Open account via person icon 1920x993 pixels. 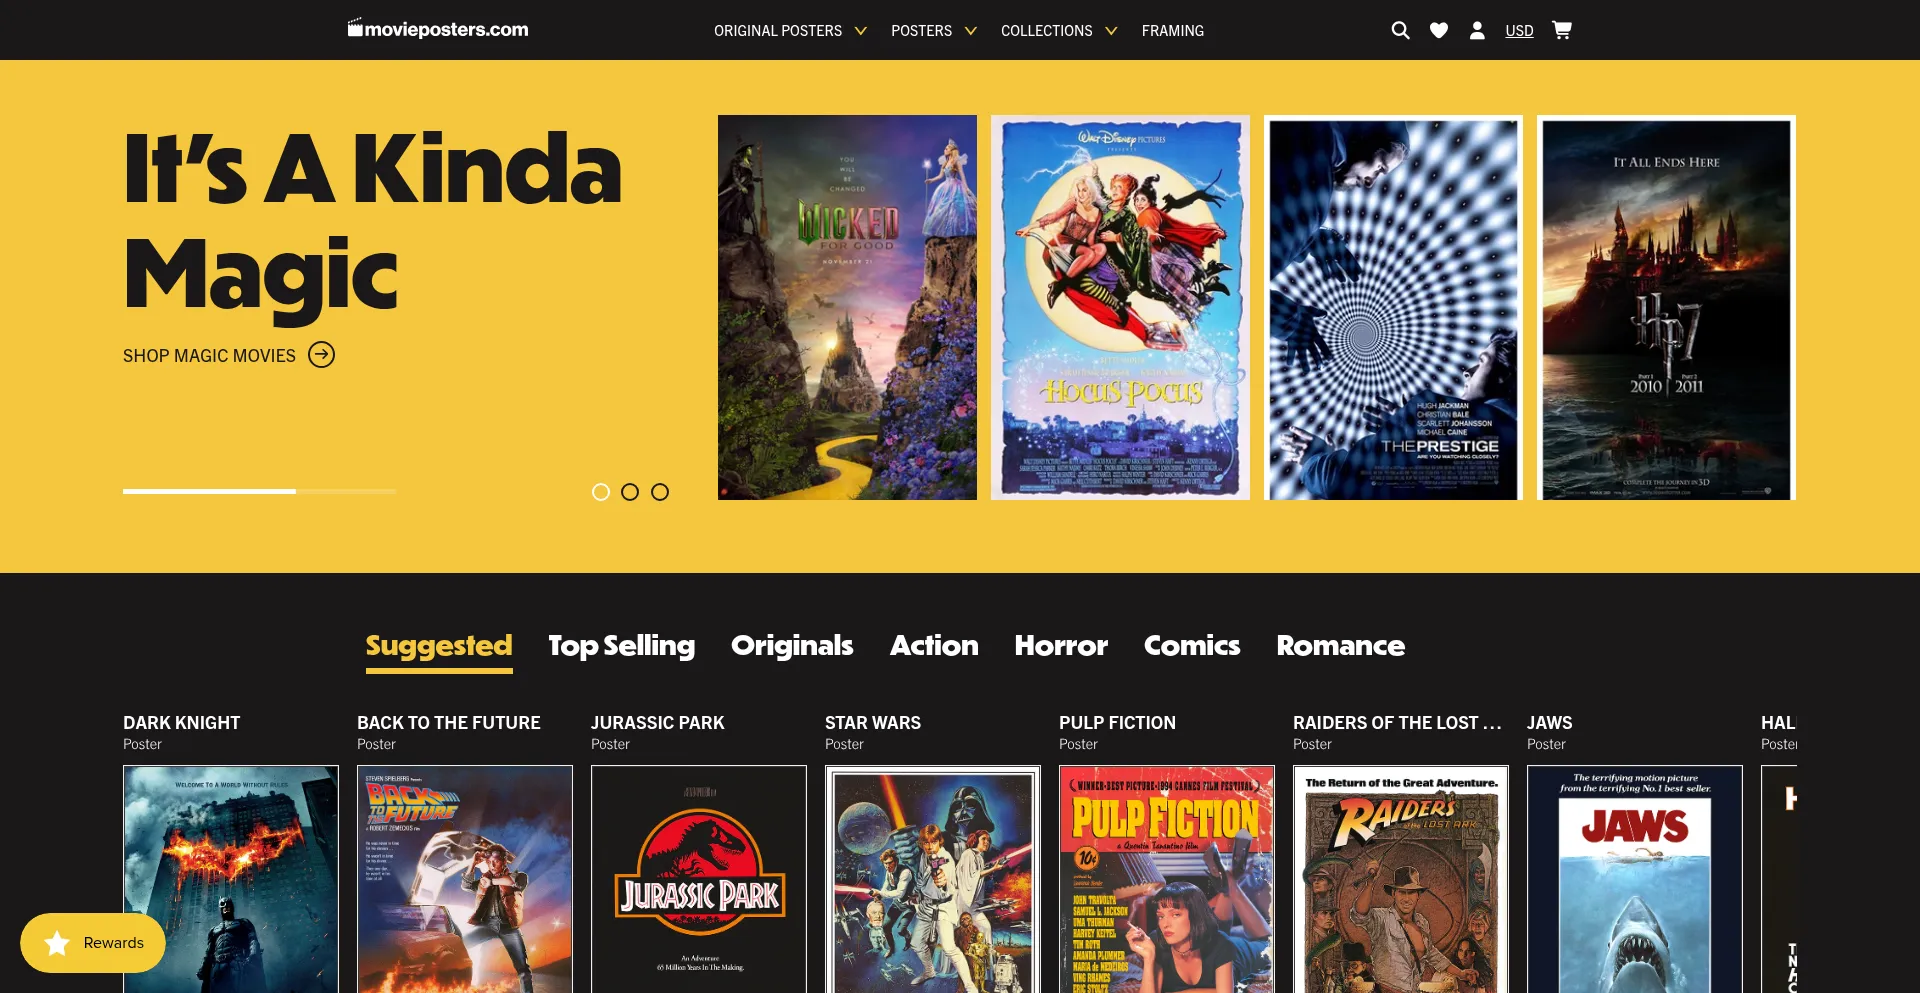1477,30
